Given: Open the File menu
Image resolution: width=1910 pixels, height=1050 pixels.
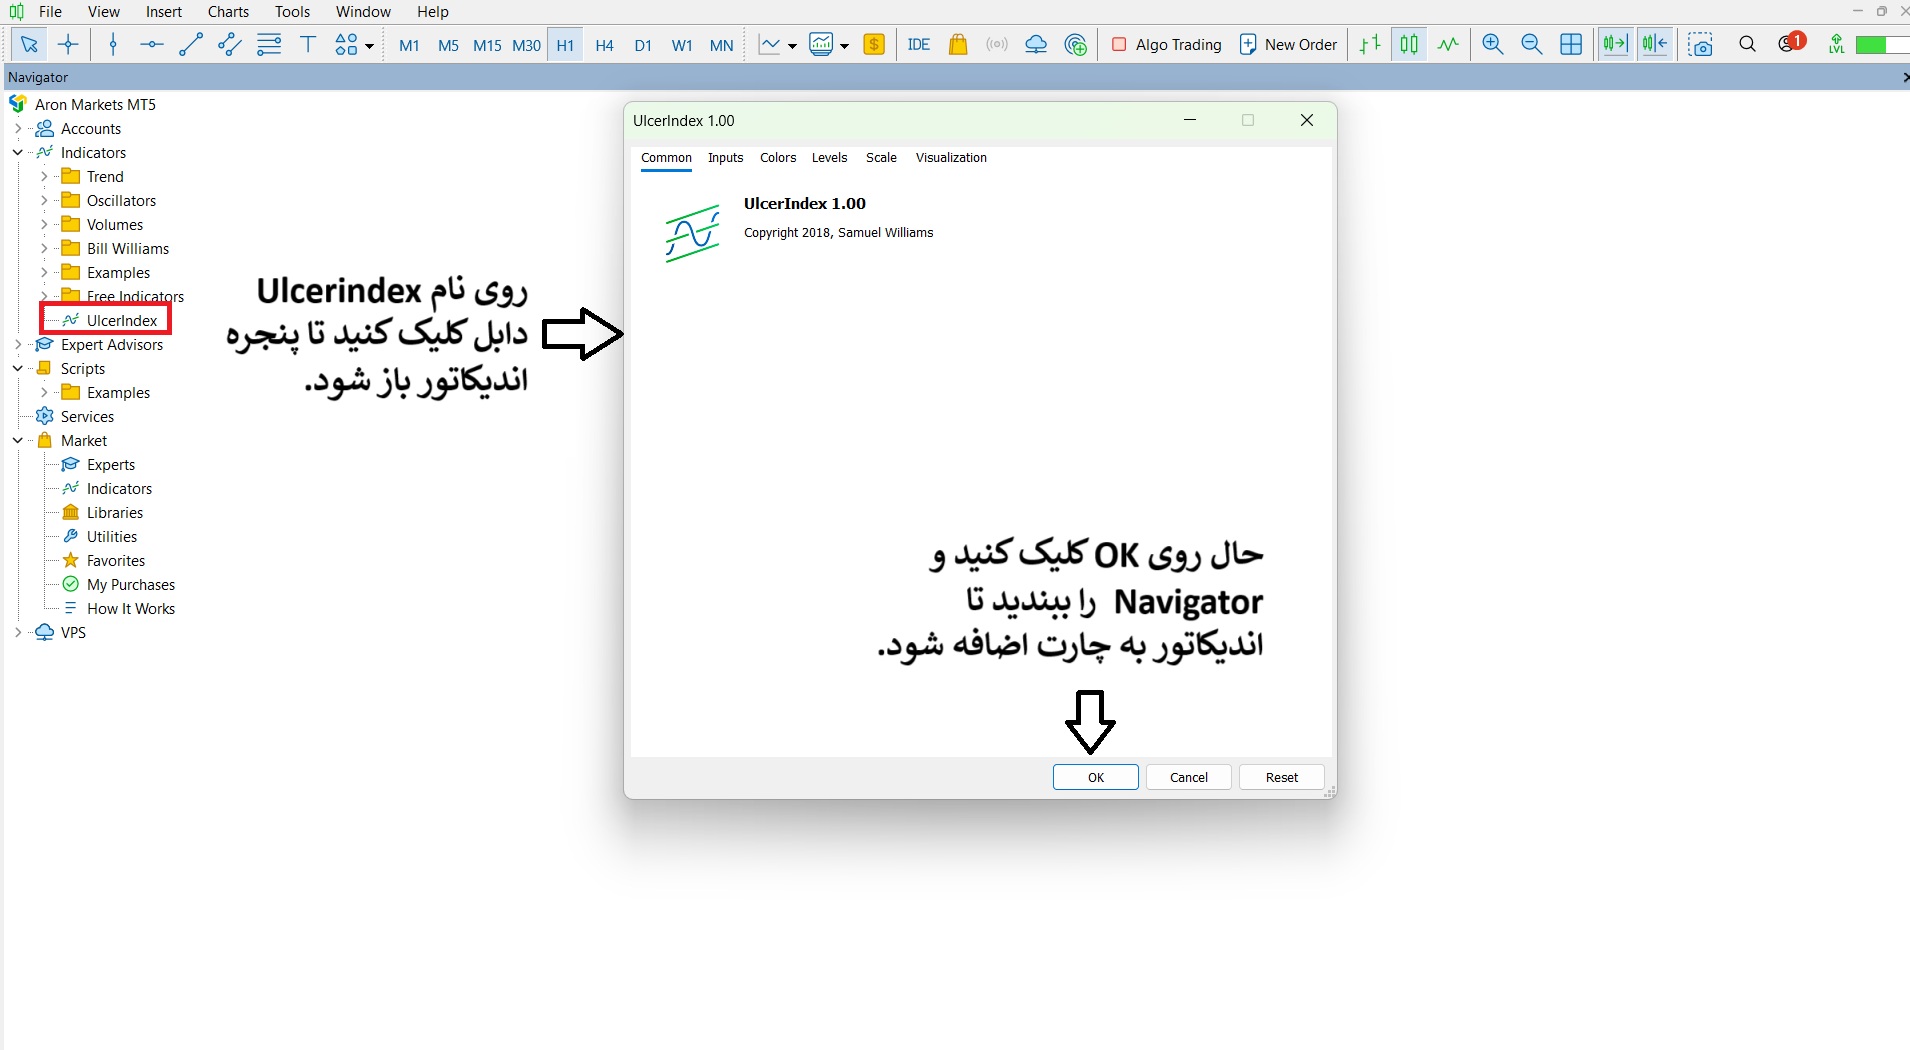Looking at the screenshot, I should [x=50, y=12].
